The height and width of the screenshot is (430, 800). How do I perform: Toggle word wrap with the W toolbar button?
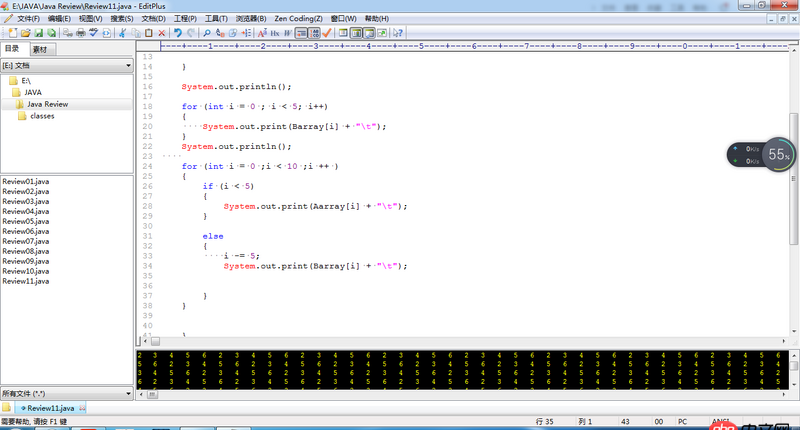pyautogui.click(x=288, y=33)
